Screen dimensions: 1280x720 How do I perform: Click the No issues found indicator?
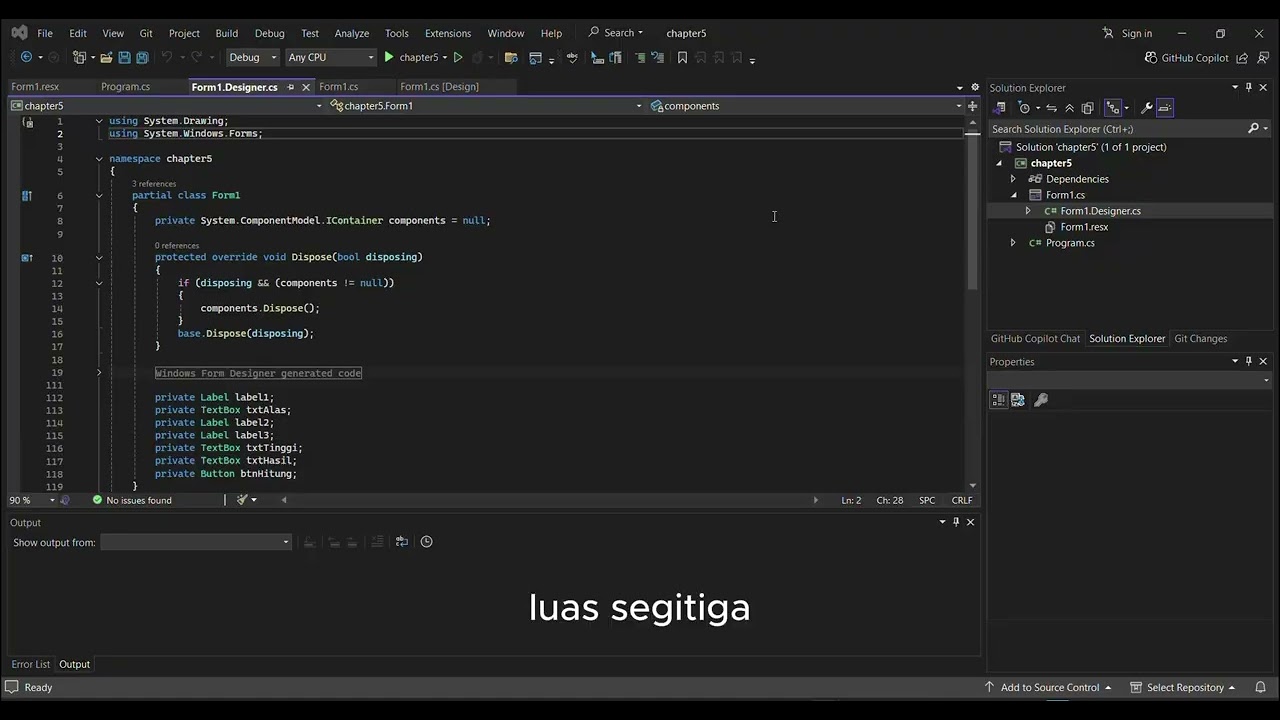pos(131,500)
